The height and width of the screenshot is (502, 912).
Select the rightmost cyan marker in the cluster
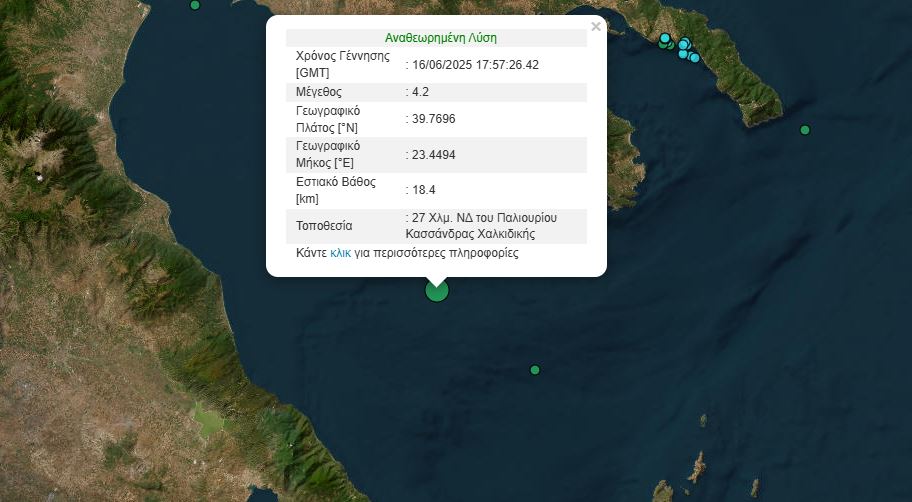[694, 57]
